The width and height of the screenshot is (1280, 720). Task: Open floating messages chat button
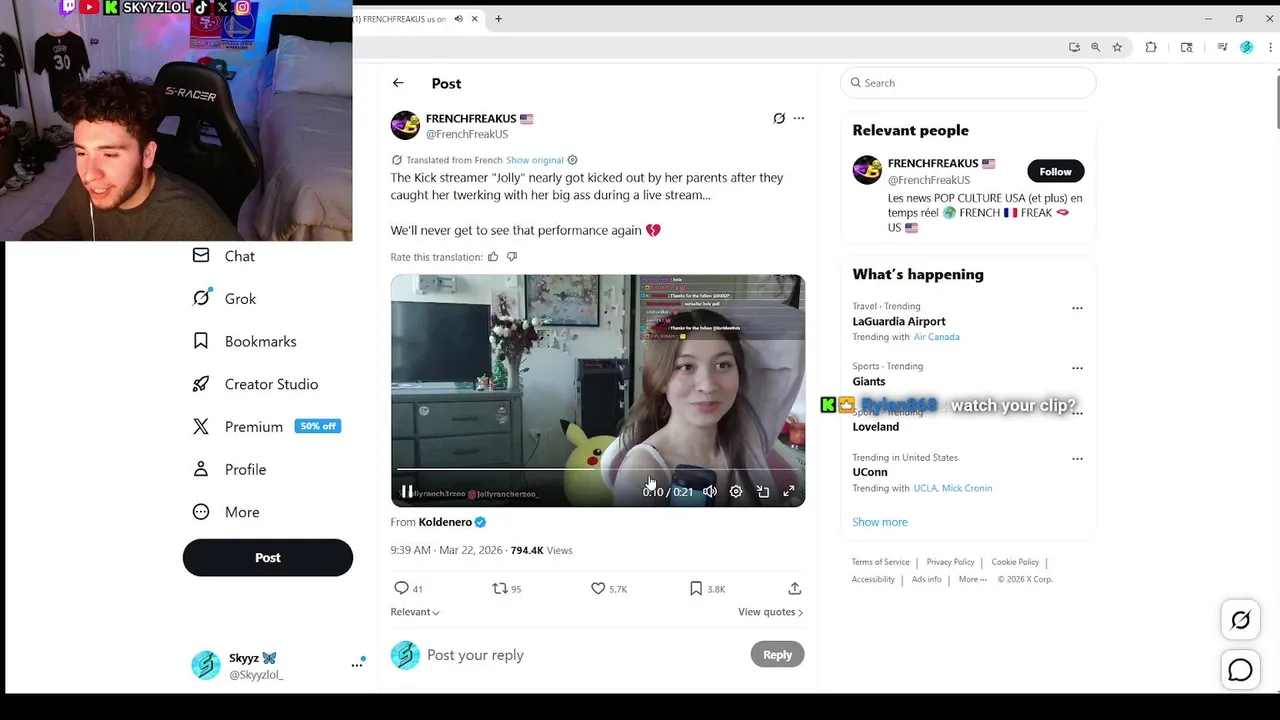[x=1240, y=670]
